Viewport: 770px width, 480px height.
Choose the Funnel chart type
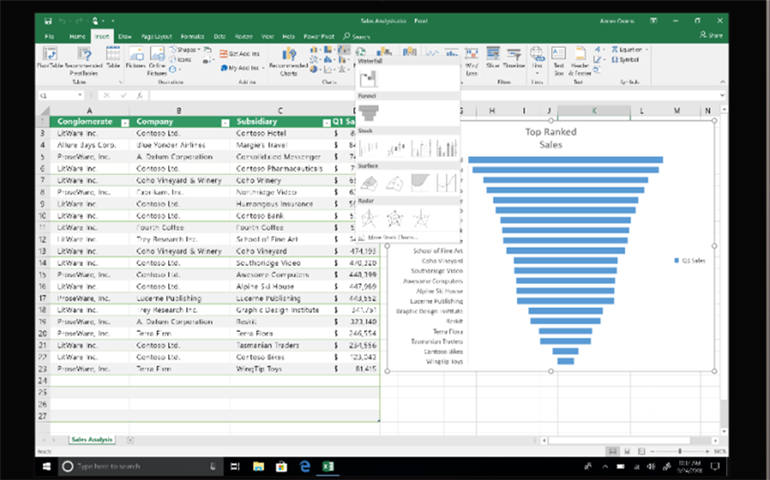click(x=368, y=113)
